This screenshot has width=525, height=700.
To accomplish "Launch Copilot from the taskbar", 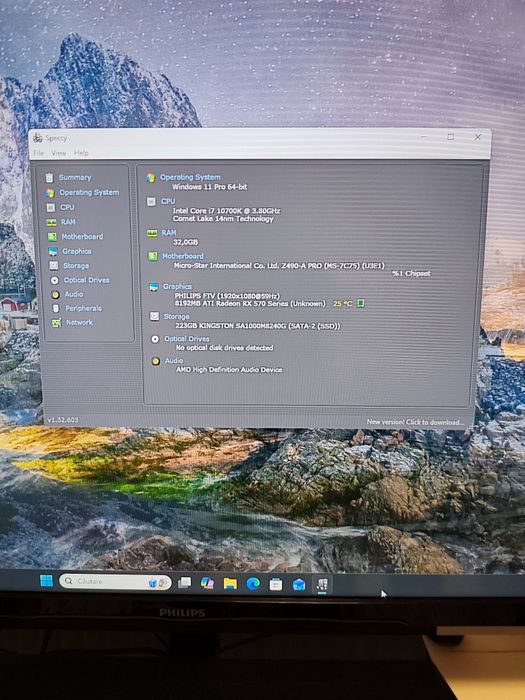I will [207, 583].
